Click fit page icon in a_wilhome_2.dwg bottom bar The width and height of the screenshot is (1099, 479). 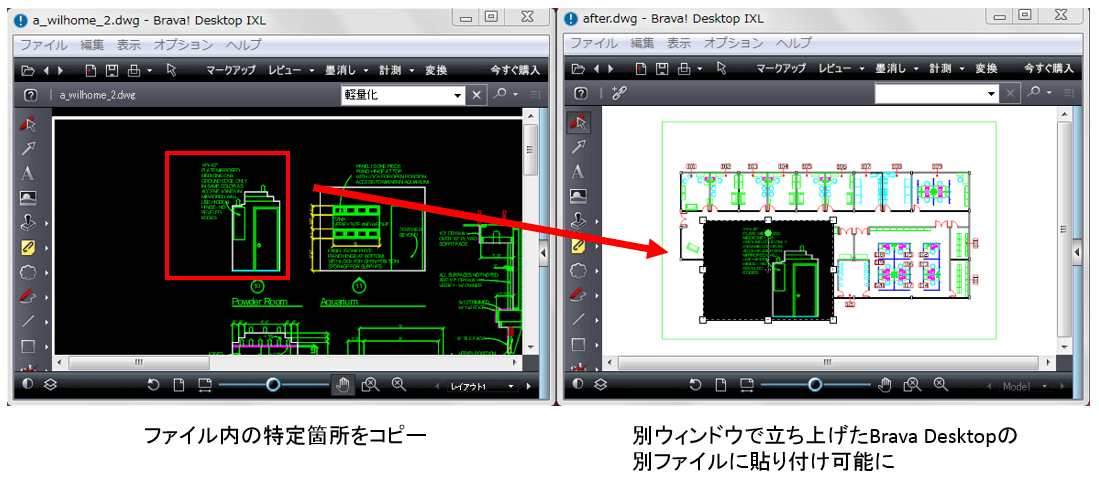tap(179, 385)
